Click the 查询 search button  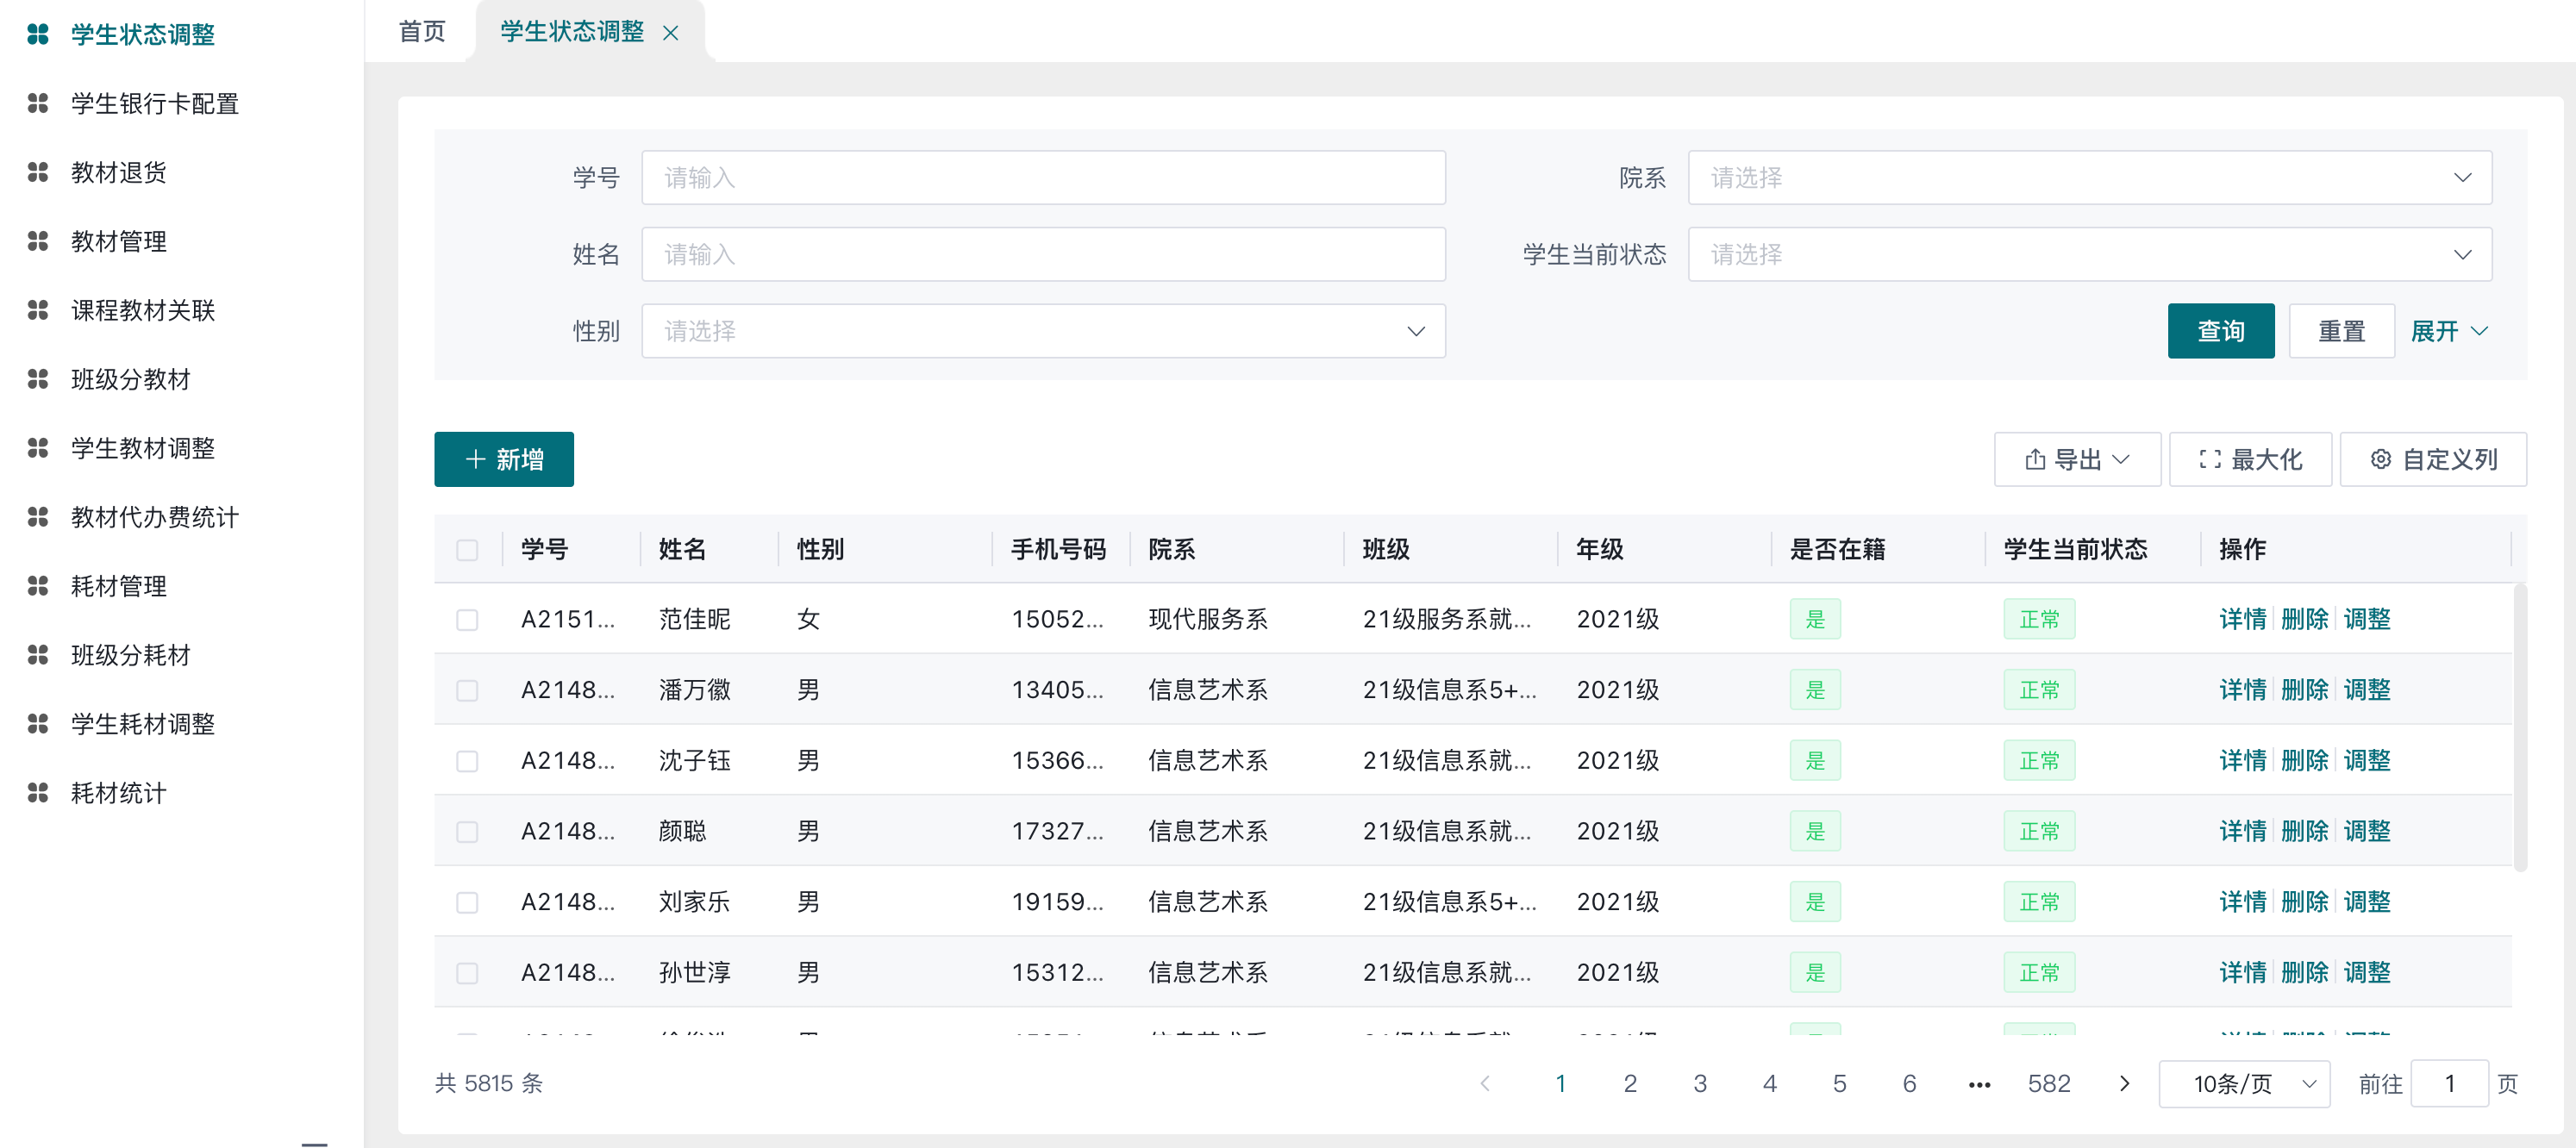click(x=2220, y=332)
